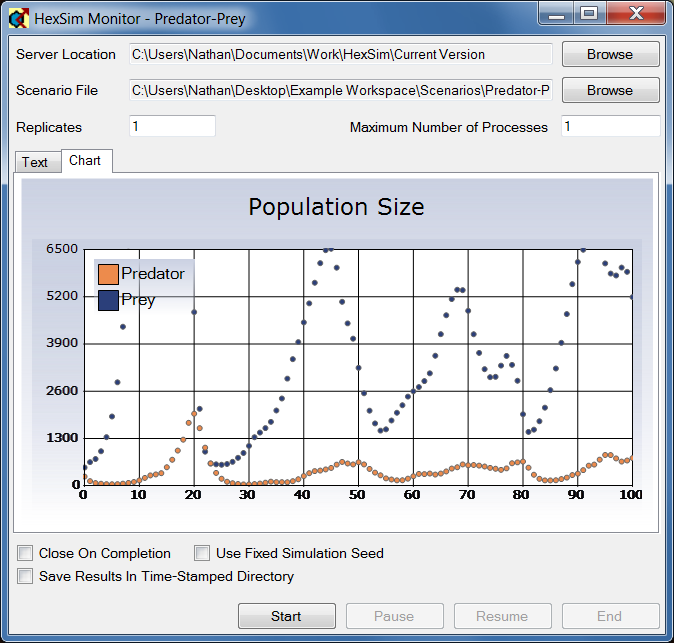Switch to the Text tab
Screen dimensions: 674x643
[x=38, y=162]
